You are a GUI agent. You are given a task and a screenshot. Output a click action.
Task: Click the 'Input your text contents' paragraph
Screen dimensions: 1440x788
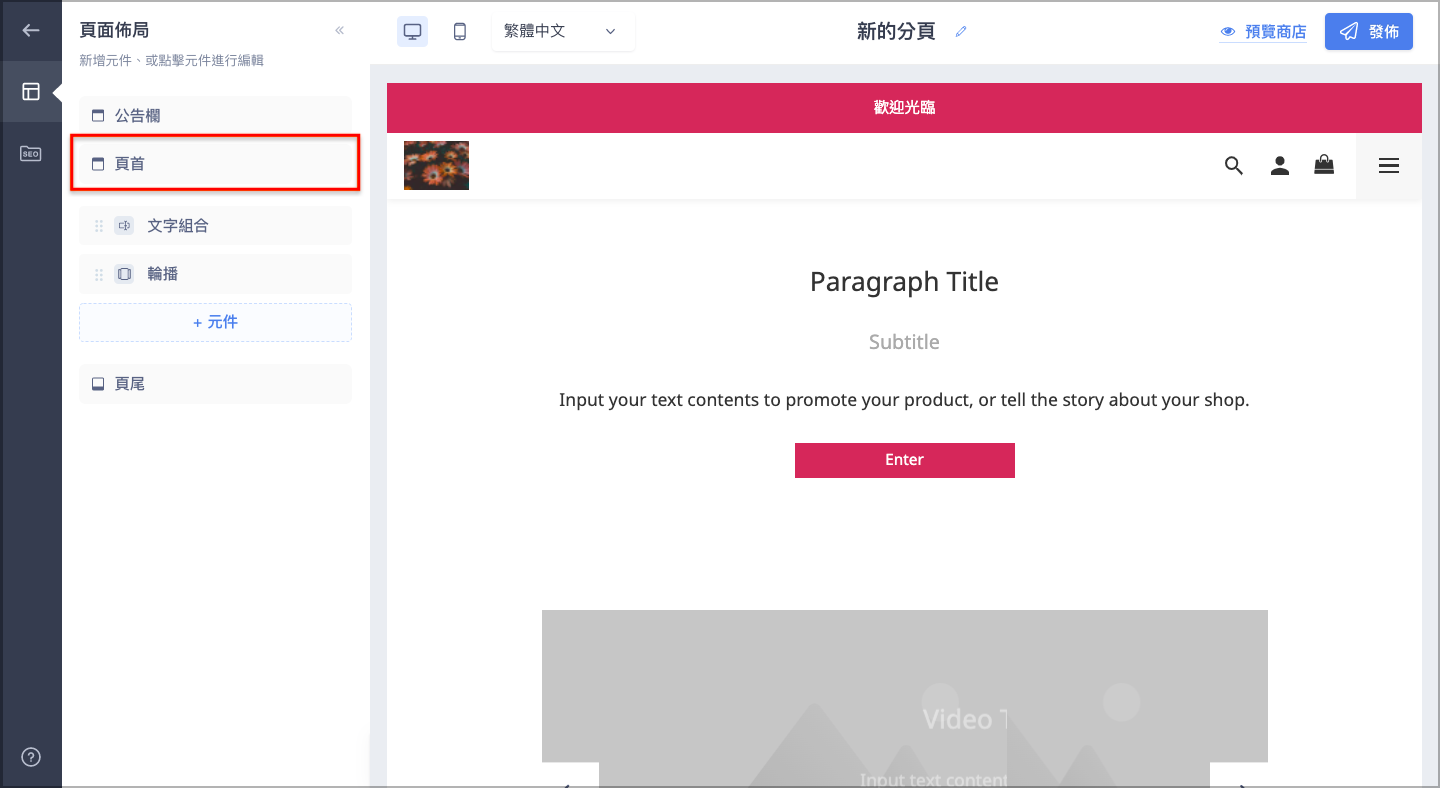coord(904,400)
